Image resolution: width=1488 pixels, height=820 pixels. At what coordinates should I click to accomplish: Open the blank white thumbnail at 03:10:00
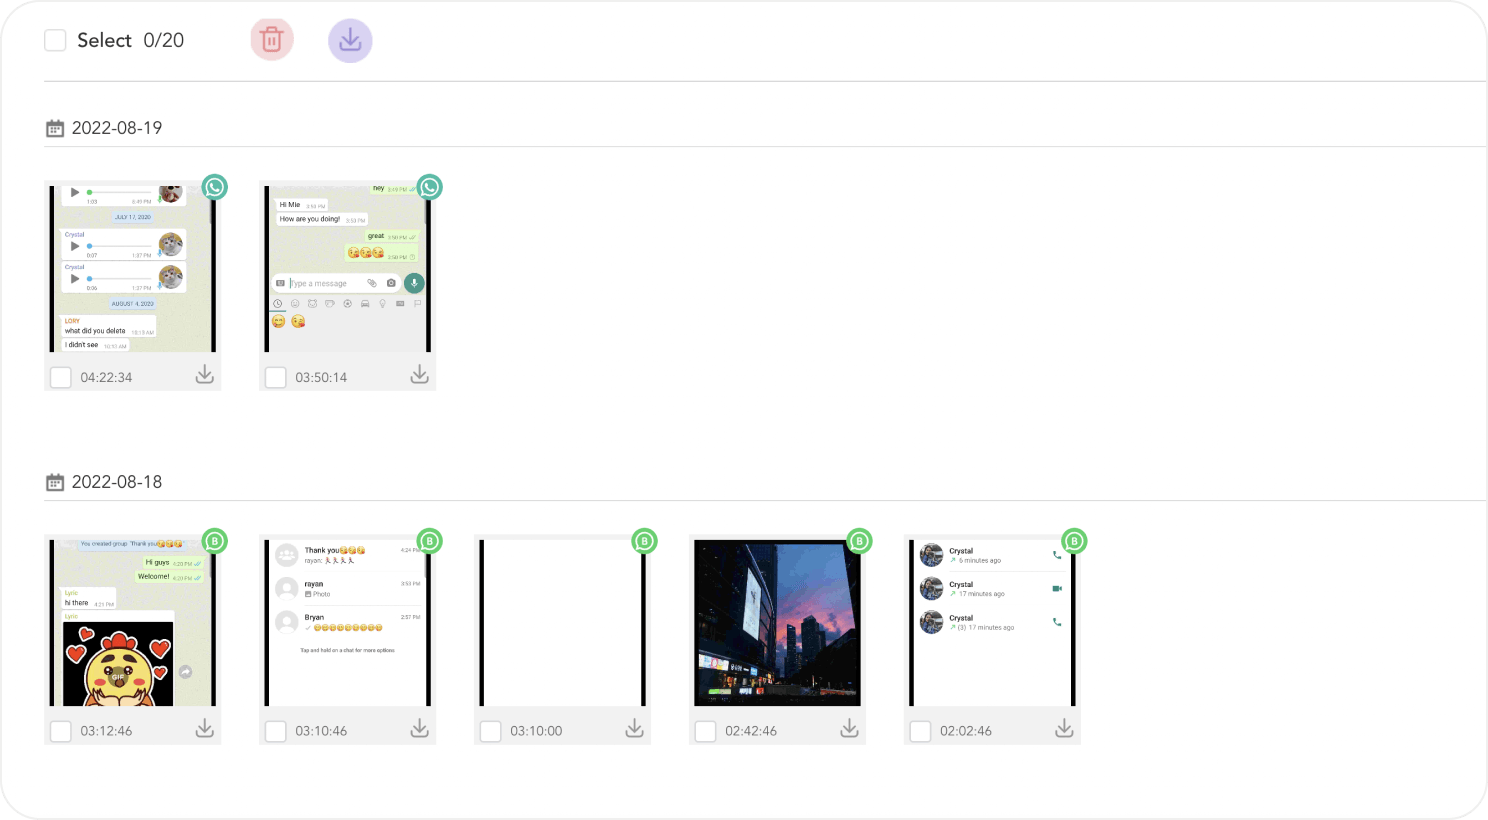coord(563,622)
